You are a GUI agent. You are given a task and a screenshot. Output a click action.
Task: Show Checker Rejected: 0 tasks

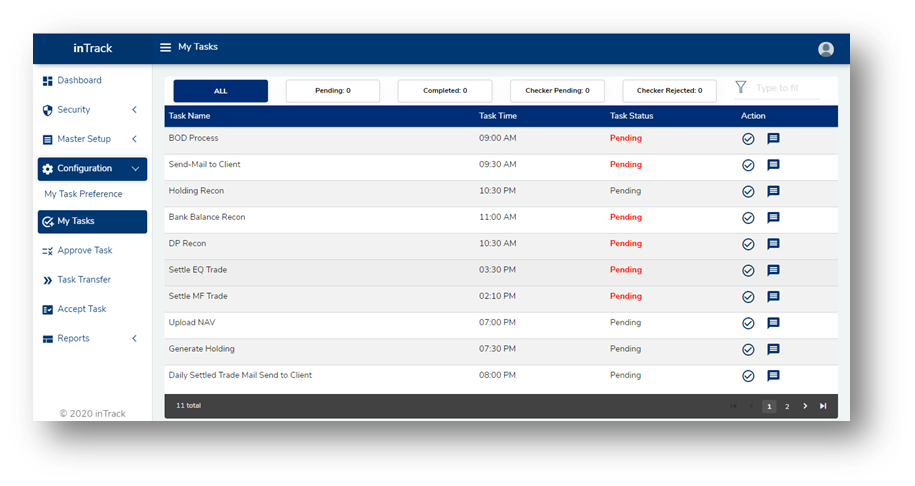click(x=669, y=91)
